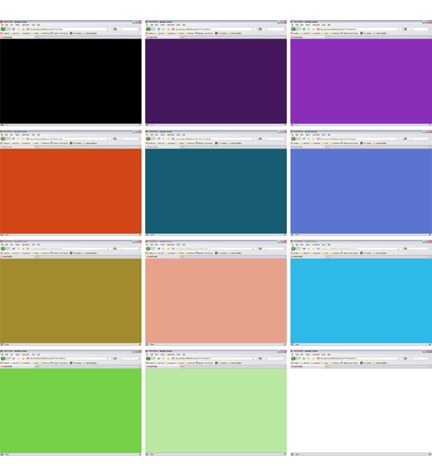Go back using green arrow in bright green window
The width and height of the screenshot is (432, 476).
3,358
